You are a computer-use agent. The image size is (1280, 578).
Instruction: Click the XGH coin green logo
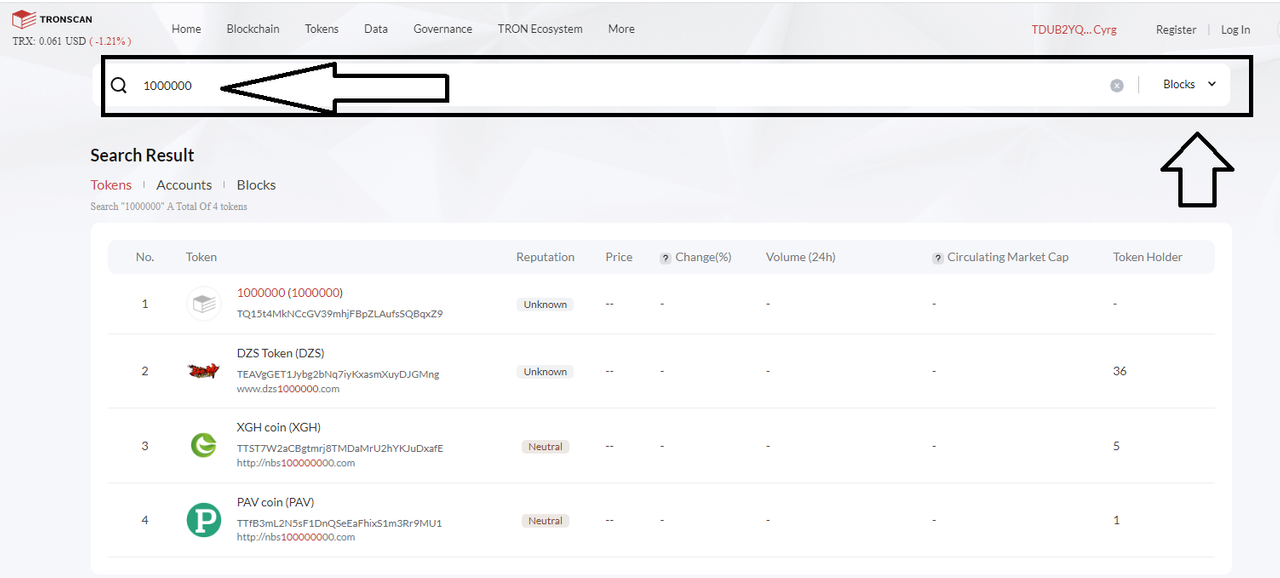point(204,445)
